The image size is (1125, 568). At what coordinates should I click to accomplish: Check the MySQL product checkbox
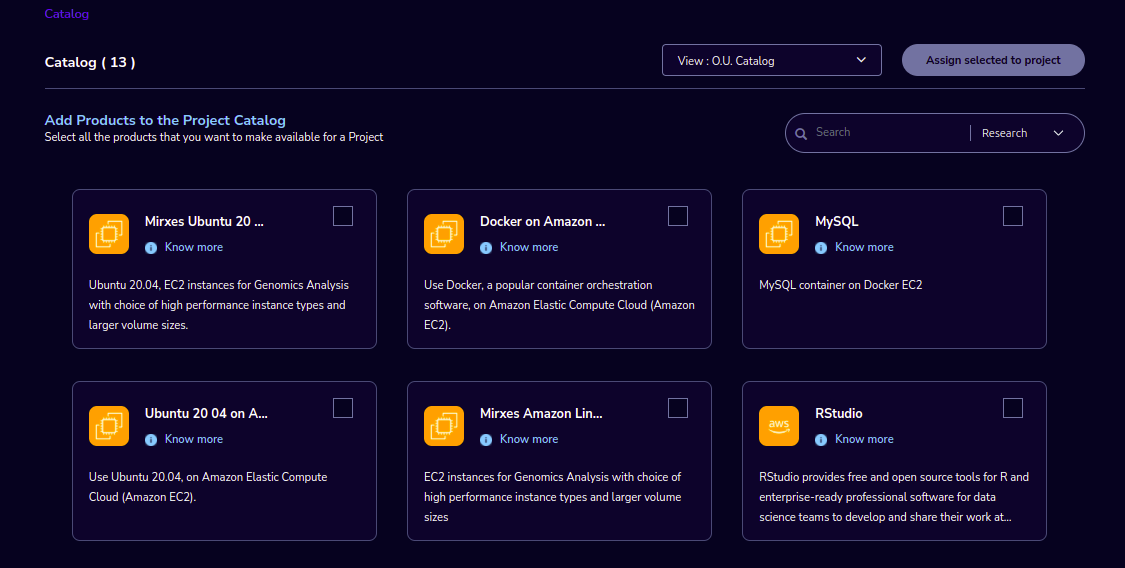[1013, 216]
